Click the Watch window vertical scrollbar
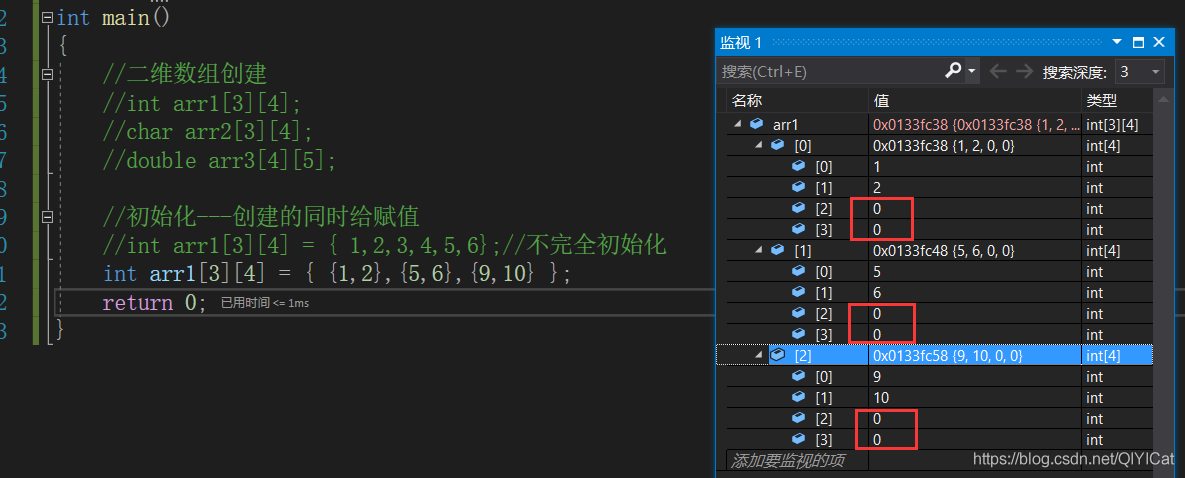 [1161, 280]
